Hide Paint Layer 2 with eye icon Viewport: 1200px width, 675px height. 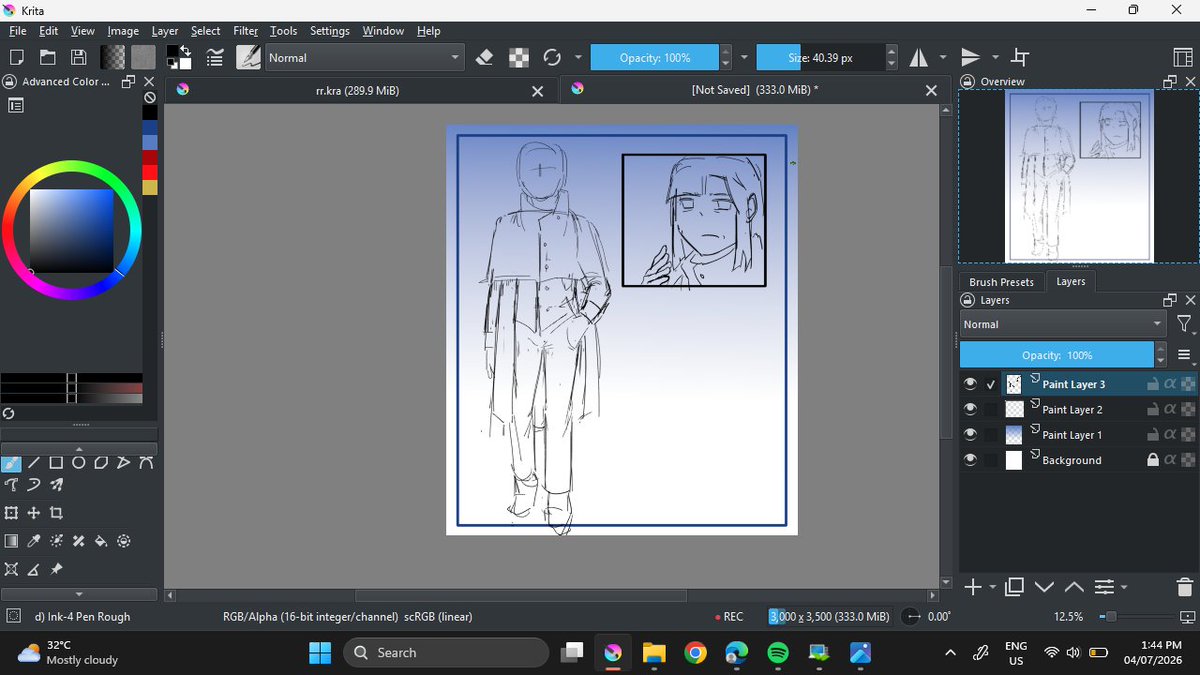[970, 409]
